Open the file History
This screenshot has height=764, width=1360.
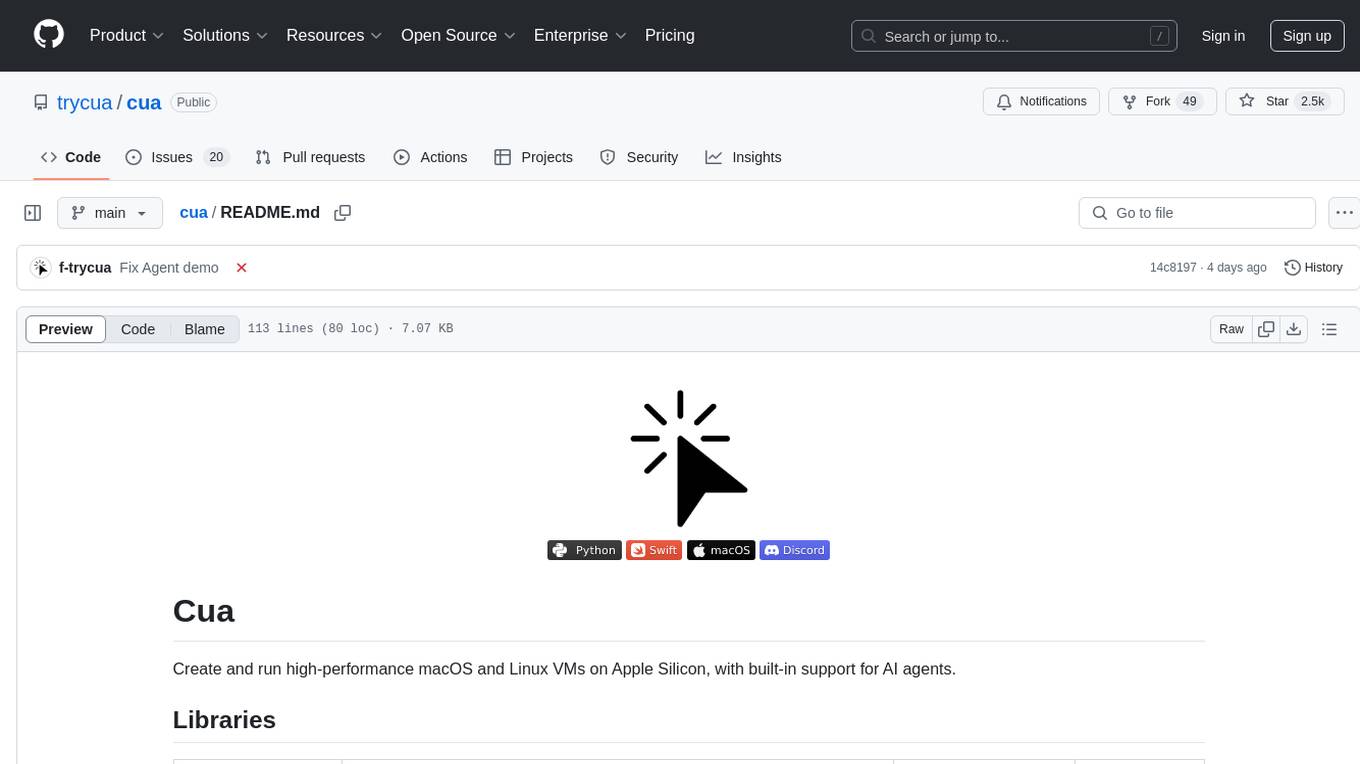click(x=1313, y=268)
